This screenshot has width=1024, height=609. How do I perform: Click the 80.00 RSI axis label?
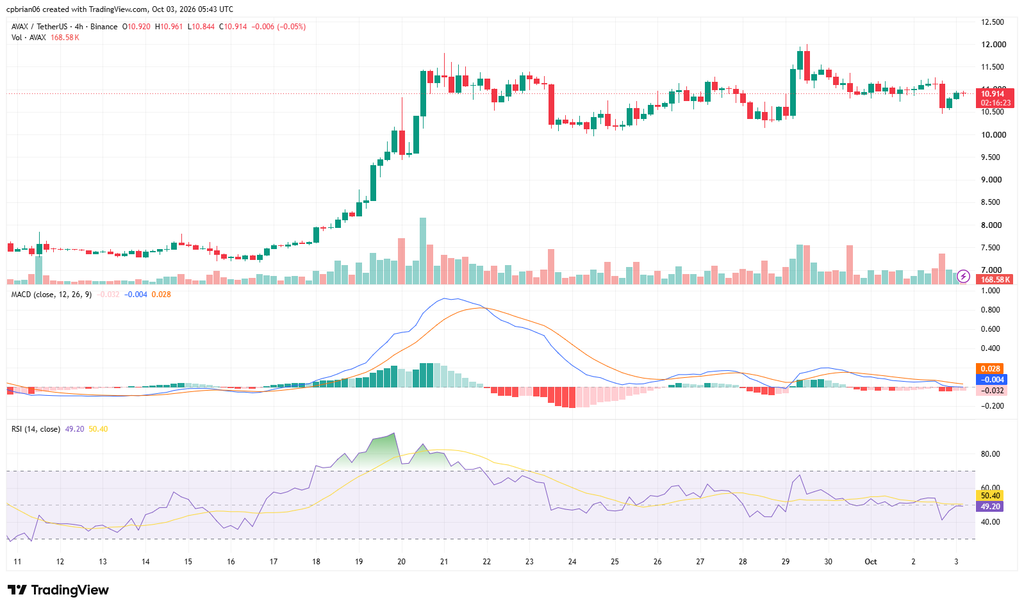point(991,454)
